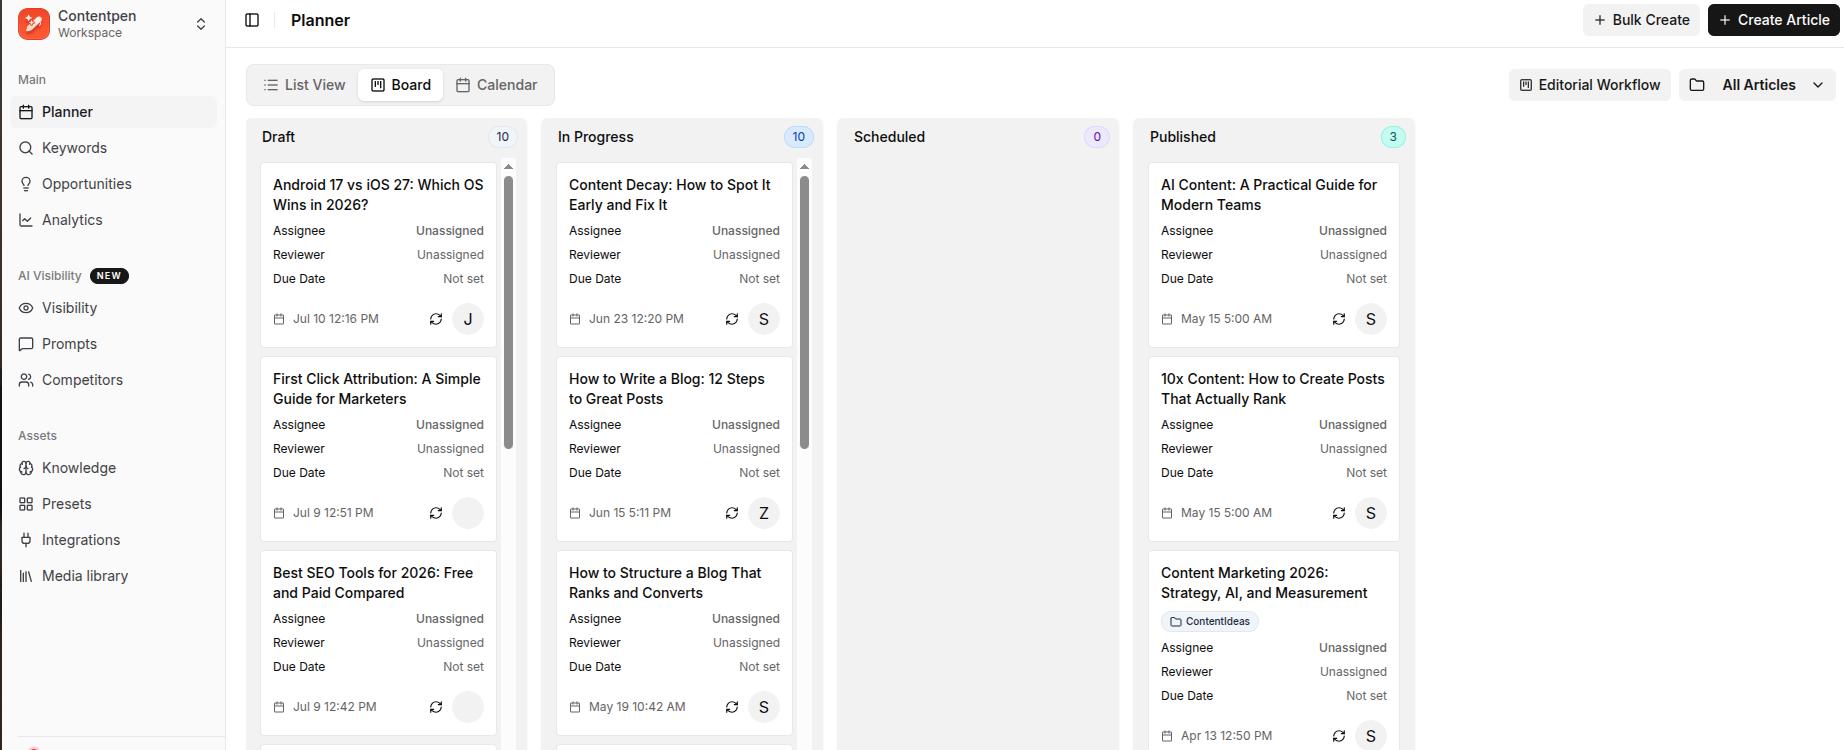Open AI Content Practical Guide article
This screenshot has width=1844, height=750.
point(1269,195)
